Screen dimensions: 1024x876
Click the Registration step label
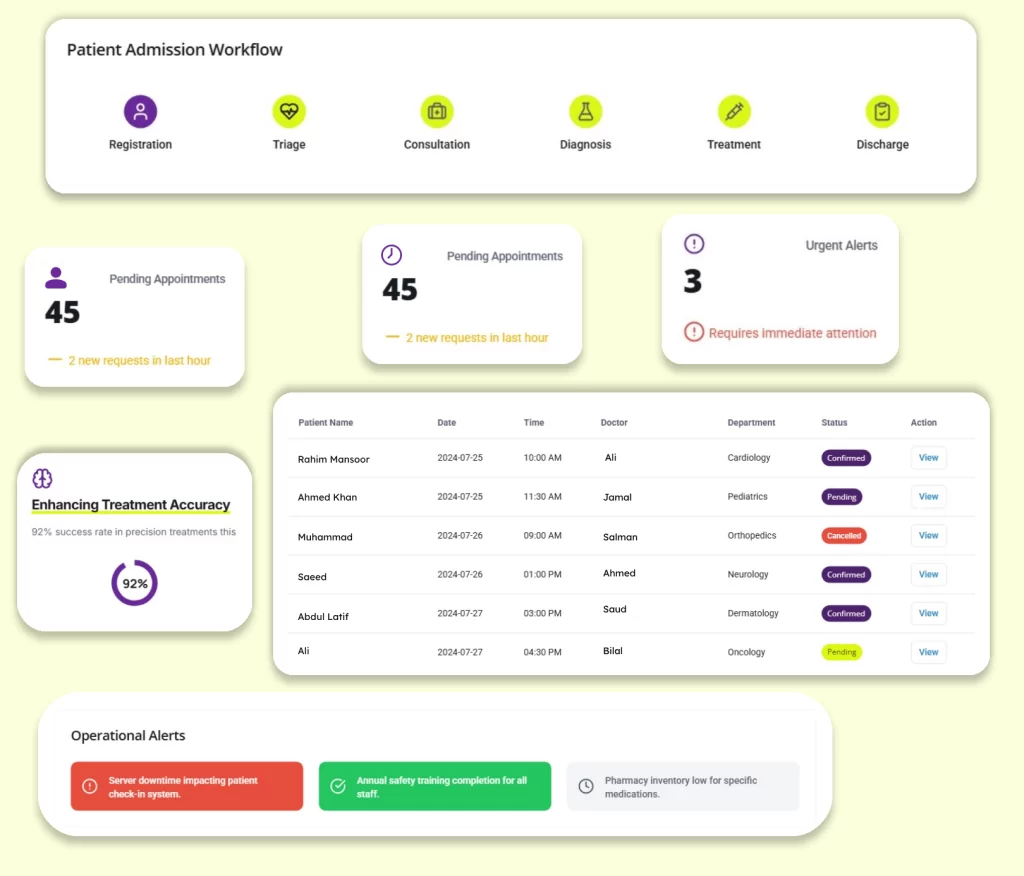tap(140, 144)
